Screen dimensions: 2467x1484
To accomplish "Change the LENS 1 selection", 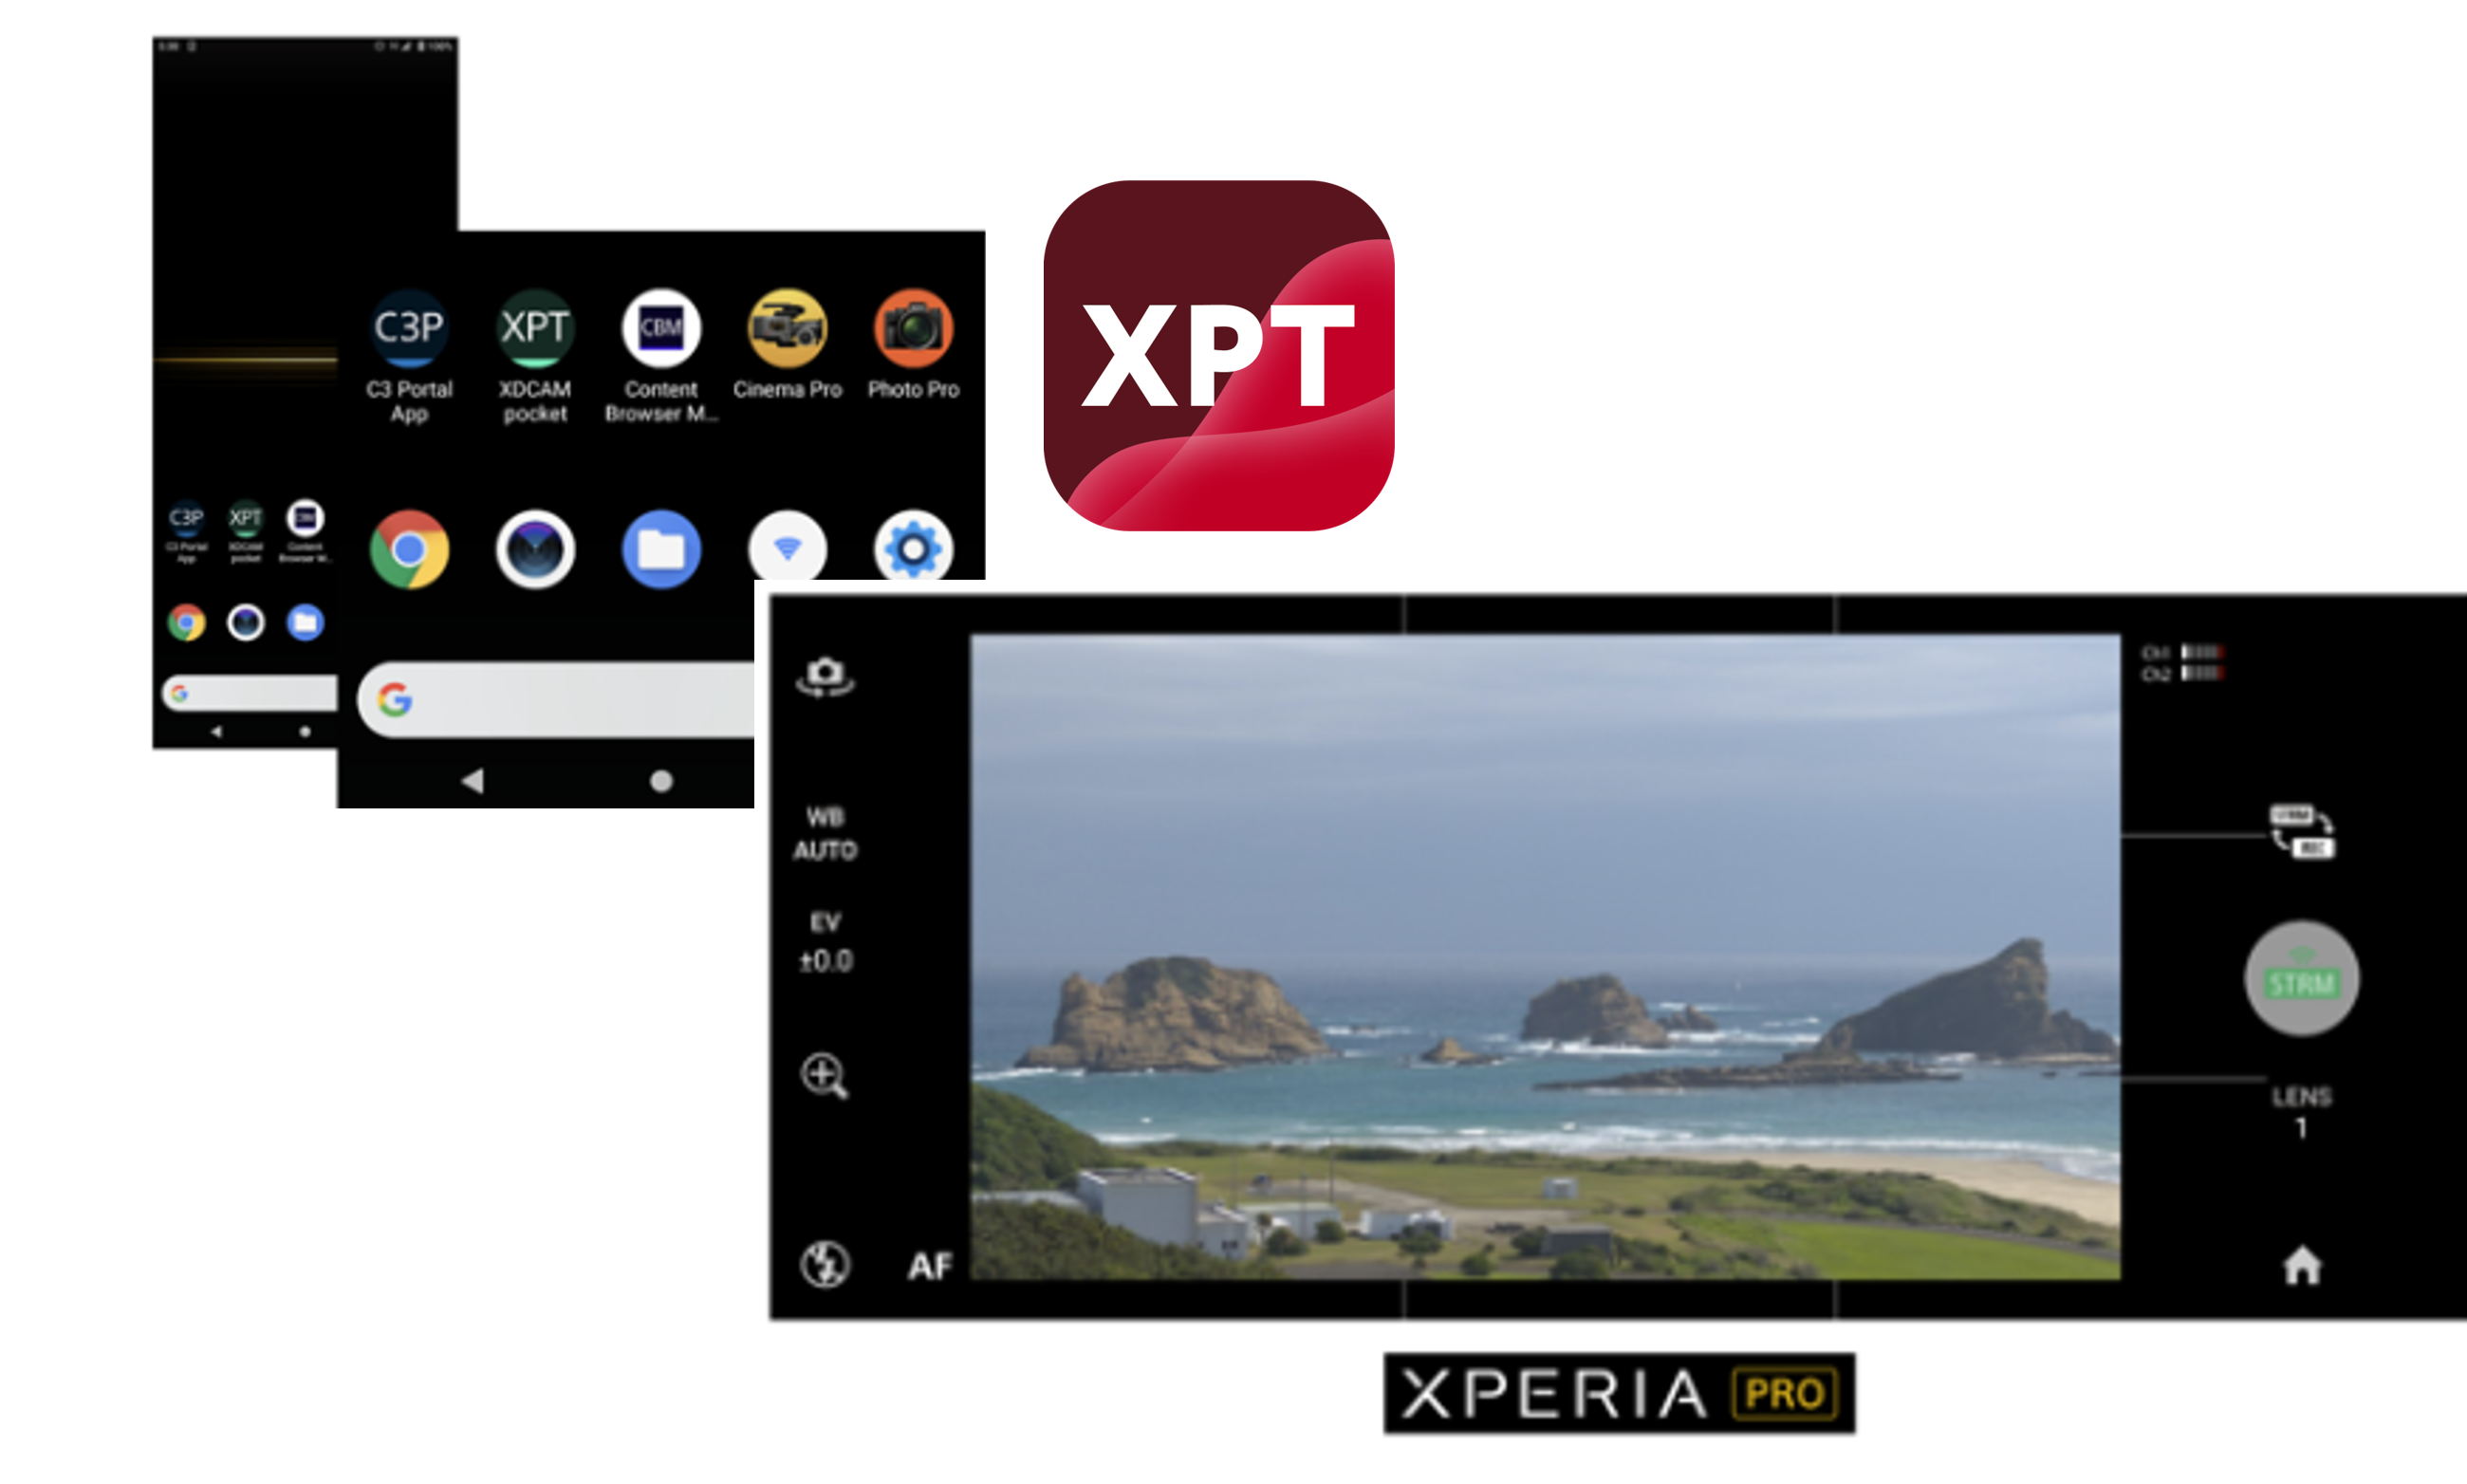I will 2301,1112.
